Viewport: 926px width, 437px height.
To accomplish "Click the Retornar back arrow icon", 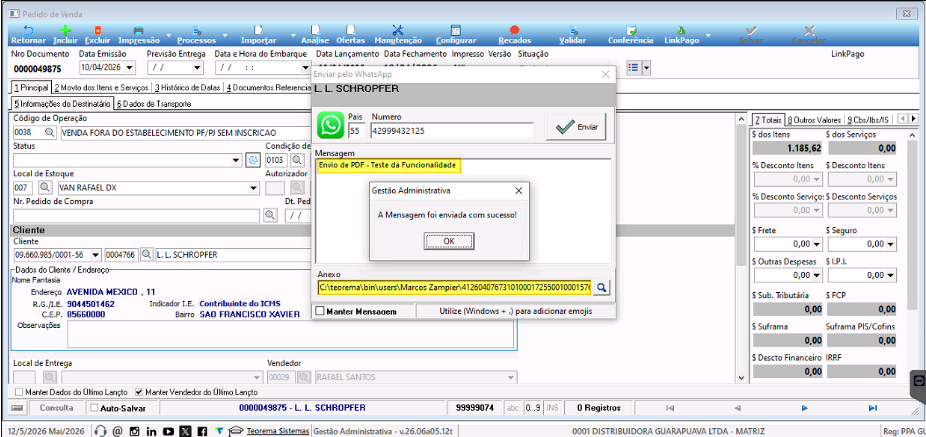I will point(28,30).
